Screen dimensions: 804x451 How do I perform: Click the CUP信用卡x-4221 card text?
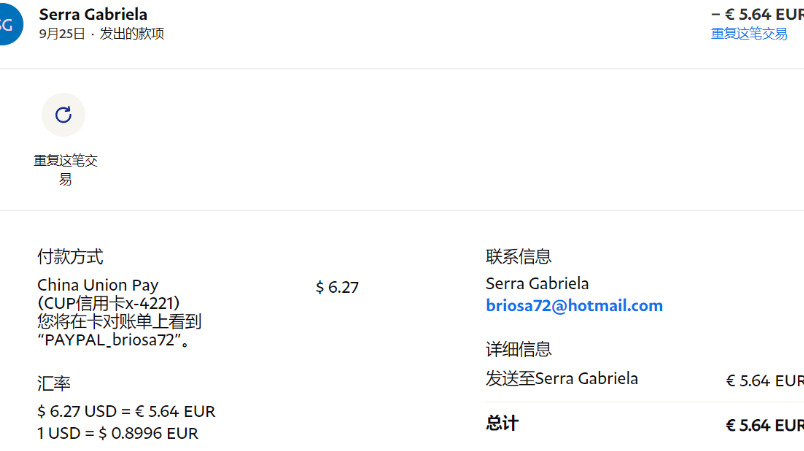[x=109, y=303]
